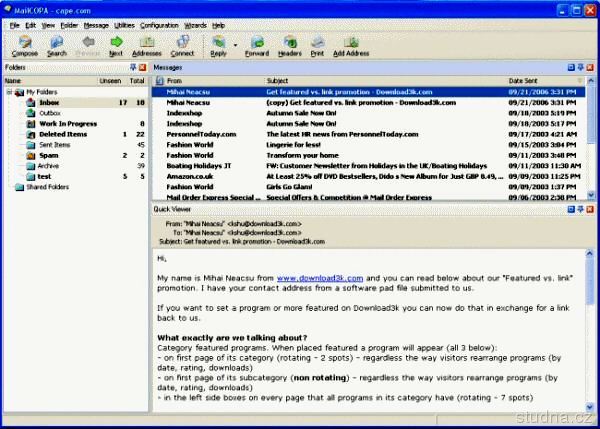Select the Work In Progress folder
The height and width of the screenshot is (429, 600).
[x=68, y=124]
